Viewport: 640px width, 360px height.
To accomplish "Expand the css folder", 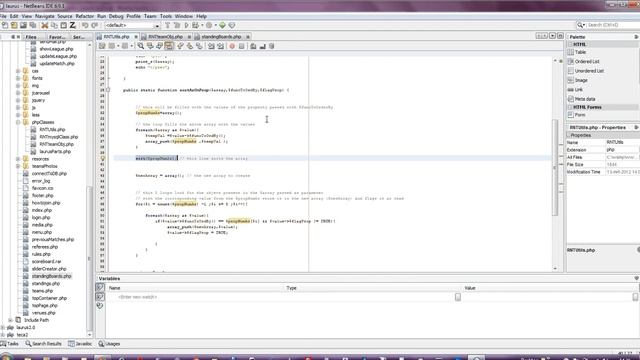I will (x=18, y=71).
